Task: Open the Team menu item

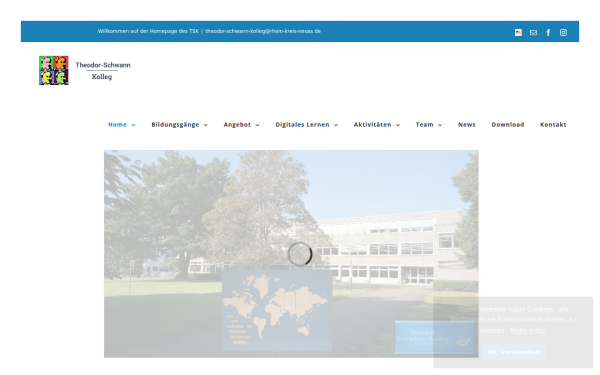Action: point(424,125)
